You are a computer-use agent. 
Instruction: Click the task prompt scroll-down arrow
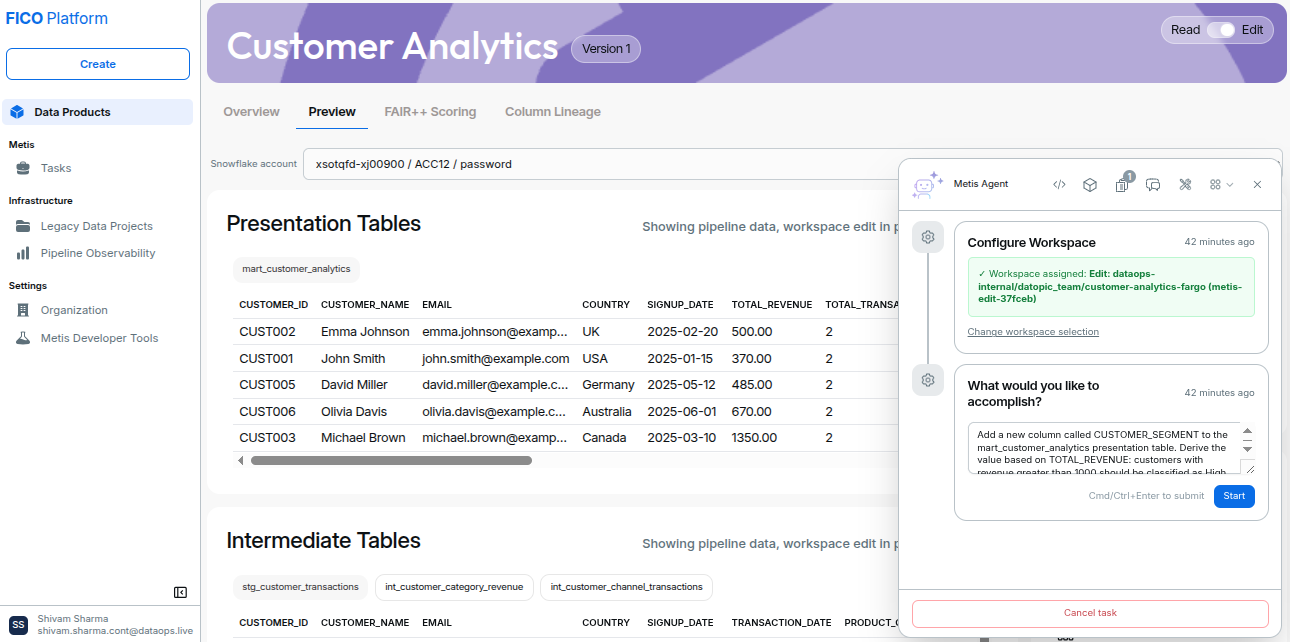(x=1247, y=450)
